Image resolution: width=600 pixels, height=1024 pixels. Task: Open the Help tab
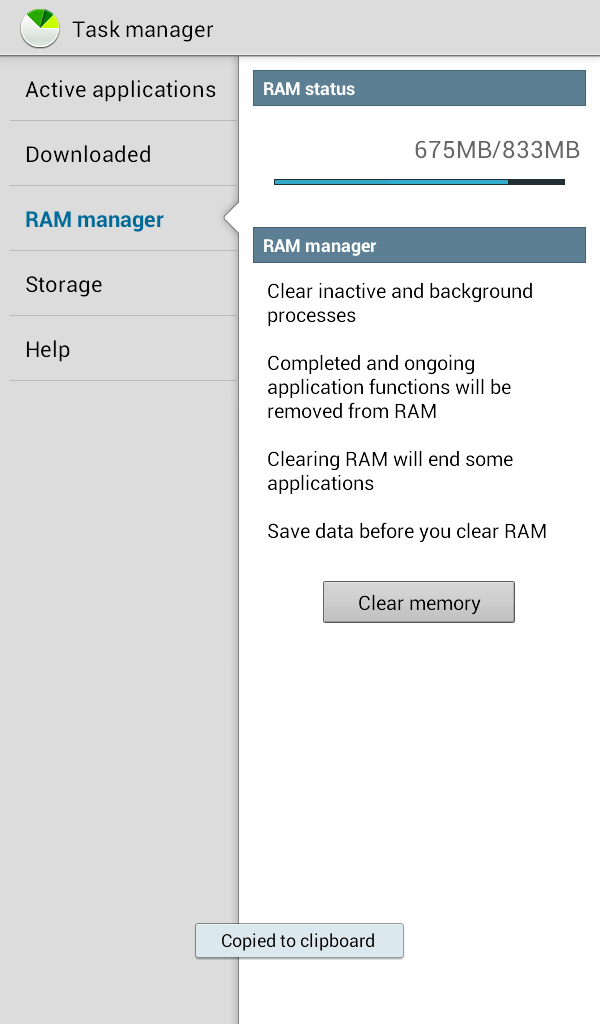(x=48, y=350)
